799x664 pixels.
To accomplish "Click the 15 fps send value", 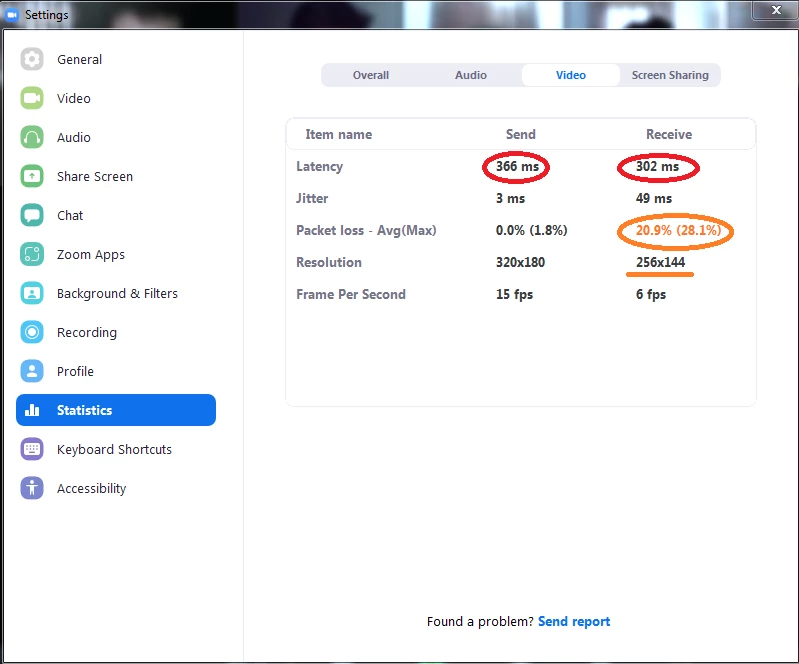I will pyautogui.click(x=514, y=295).
